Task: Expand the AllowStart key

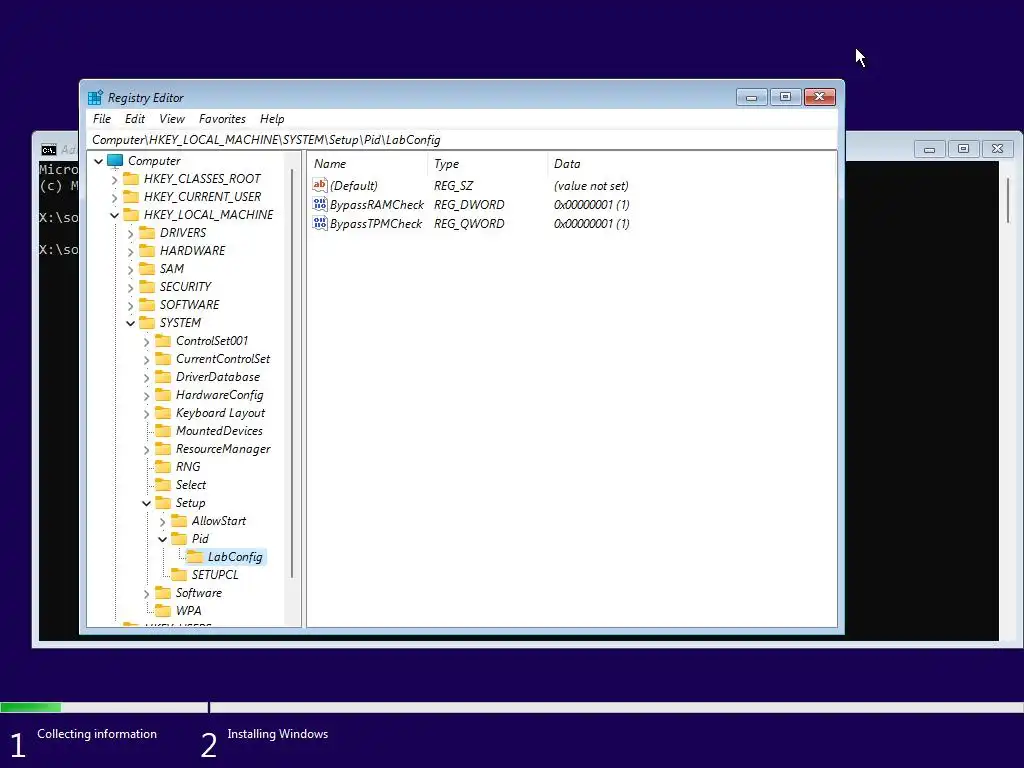Action: coord(163,521)
